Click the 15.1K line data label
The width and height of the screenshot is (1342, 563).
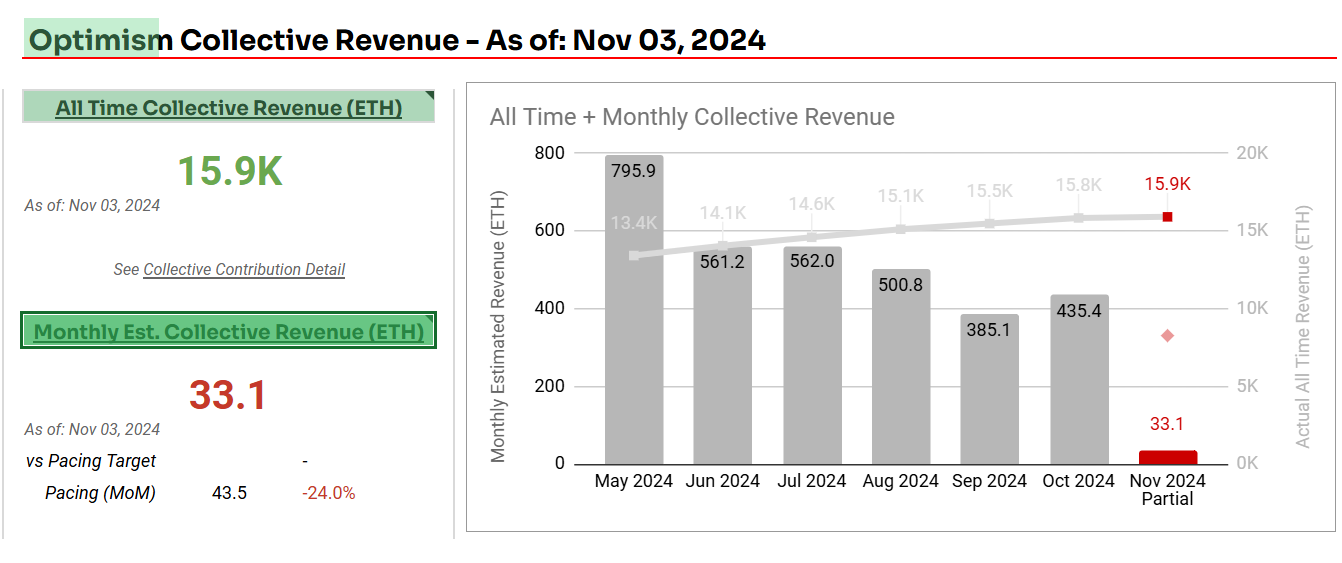tap(901, 195)
